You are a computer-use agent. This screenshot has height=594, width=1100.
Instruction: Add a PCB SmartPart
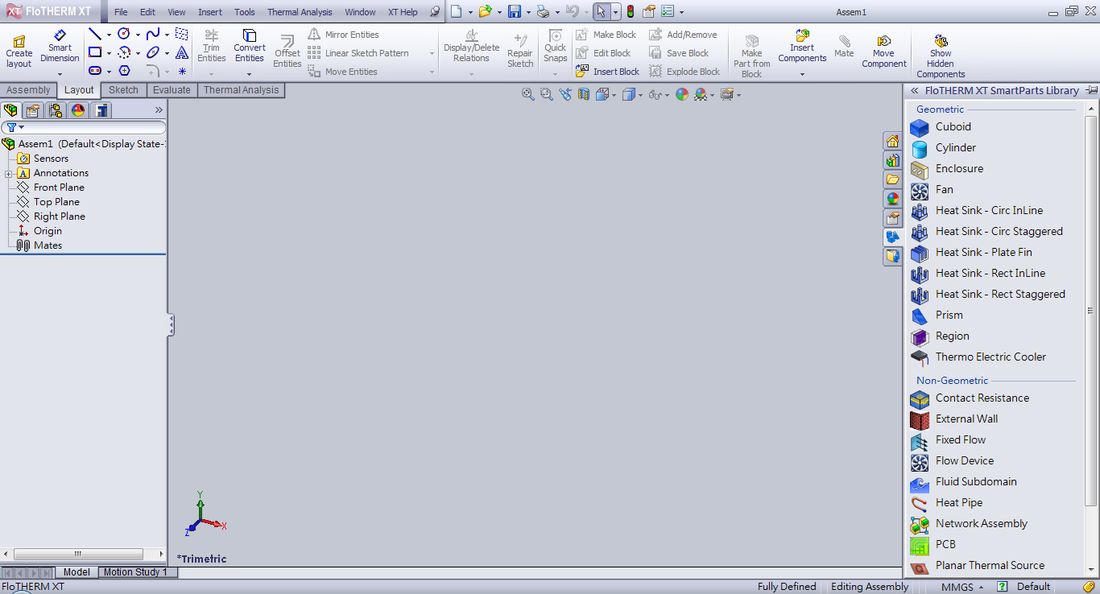[933, 545]
